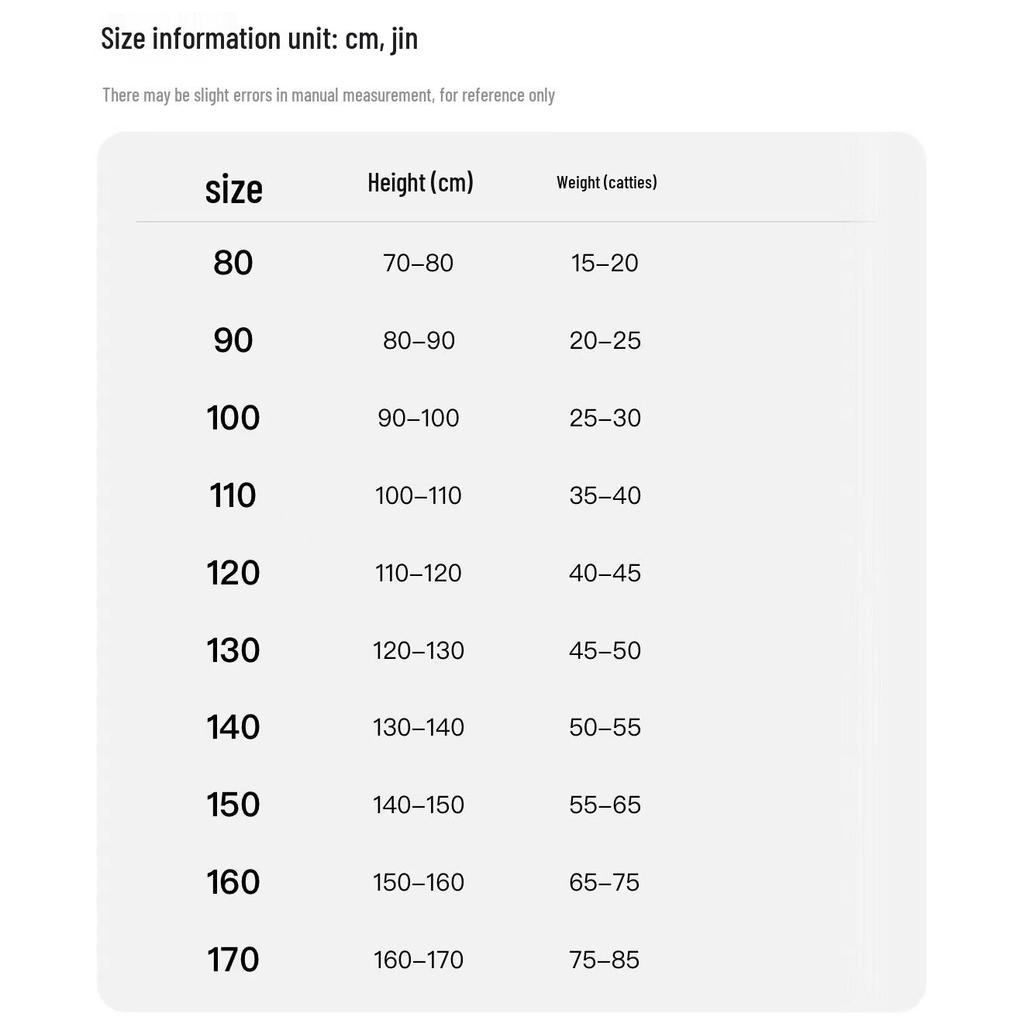Choose the bold size 110 row label
The image size is (1024, 1024).
[x=233, y=495]
